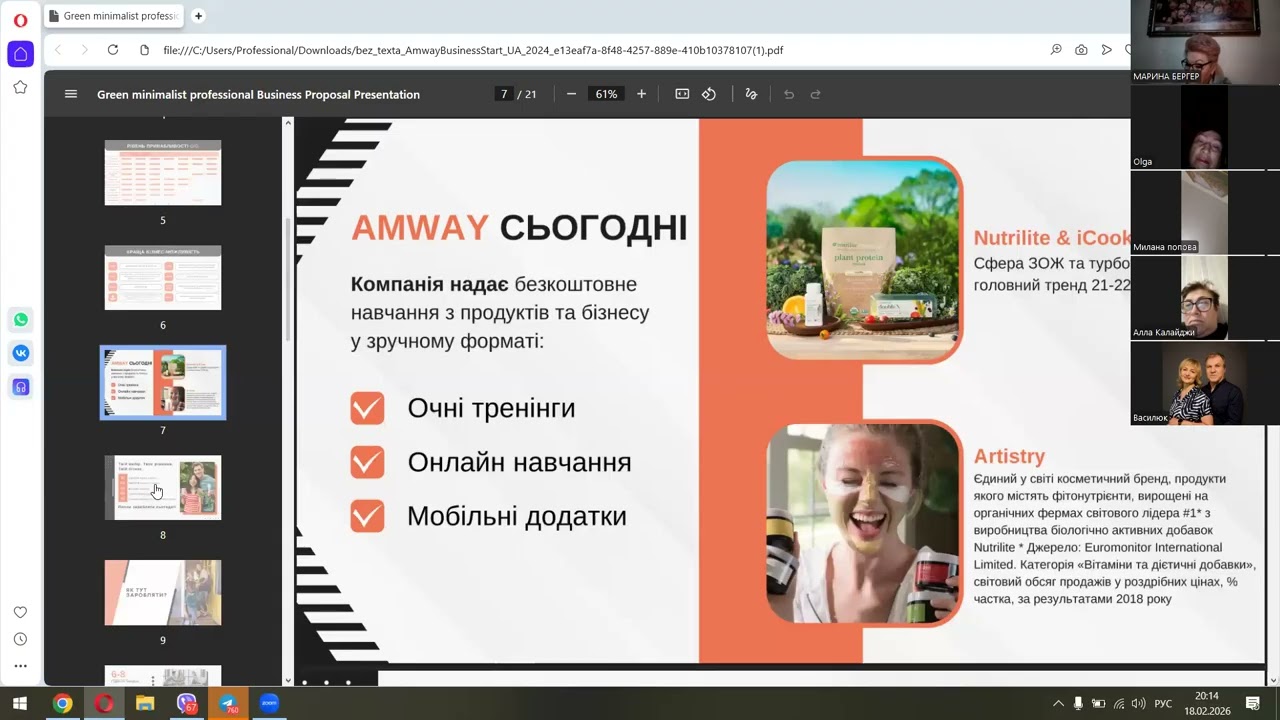Select Василюк participant video tile
The image size is (1280, 720).
pos(1205,383)
